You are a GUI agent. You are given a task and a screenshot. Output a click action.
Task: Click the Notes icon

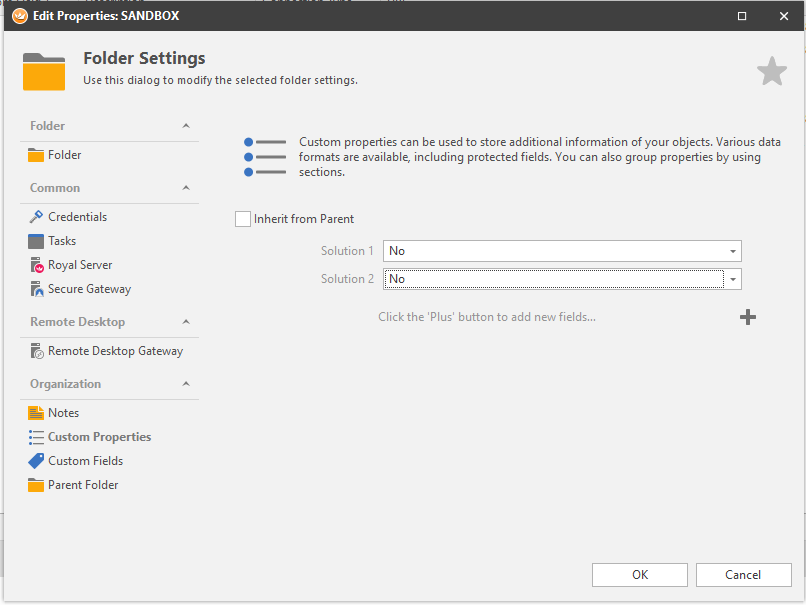tap(36, 413)
